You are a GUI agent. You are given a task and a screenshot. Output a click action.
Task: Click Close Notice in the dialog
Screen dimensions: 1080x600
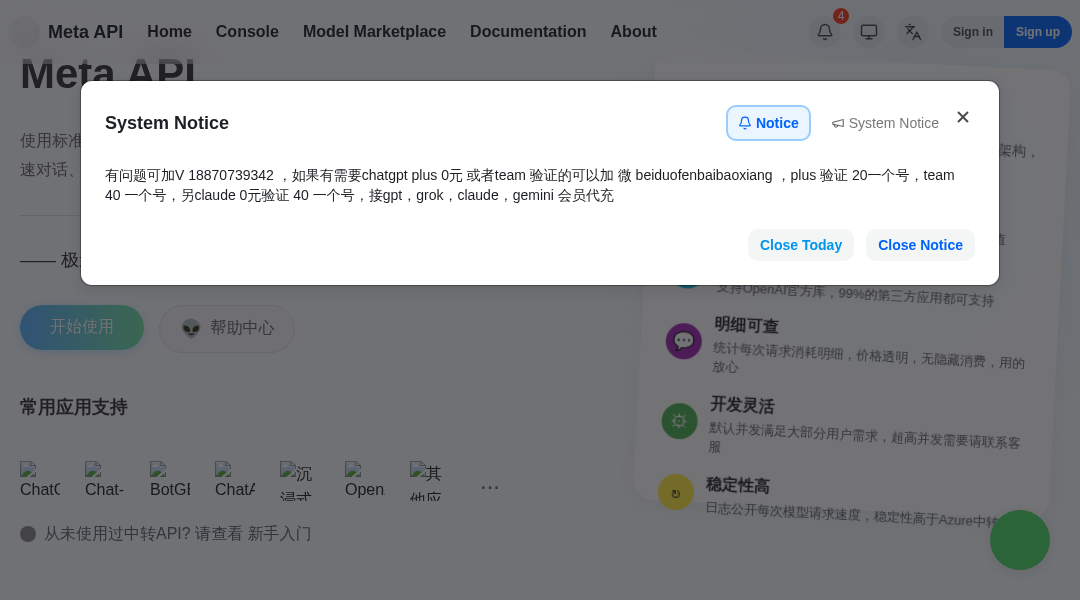(x=920, y=245)
